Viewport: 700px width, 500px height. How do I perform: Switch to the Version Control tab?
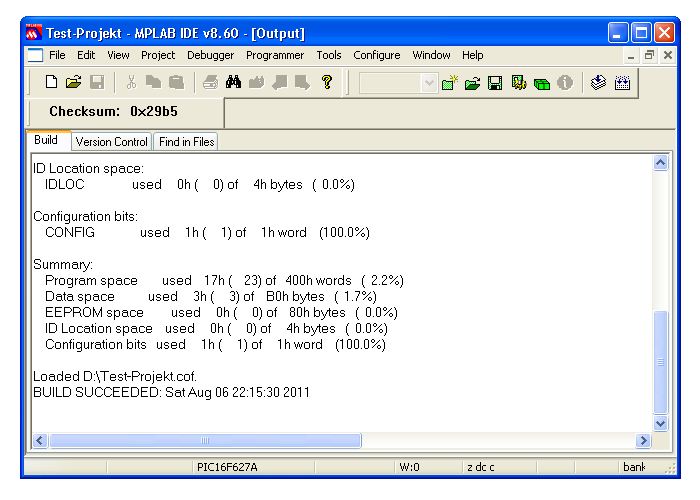point(112,142)
